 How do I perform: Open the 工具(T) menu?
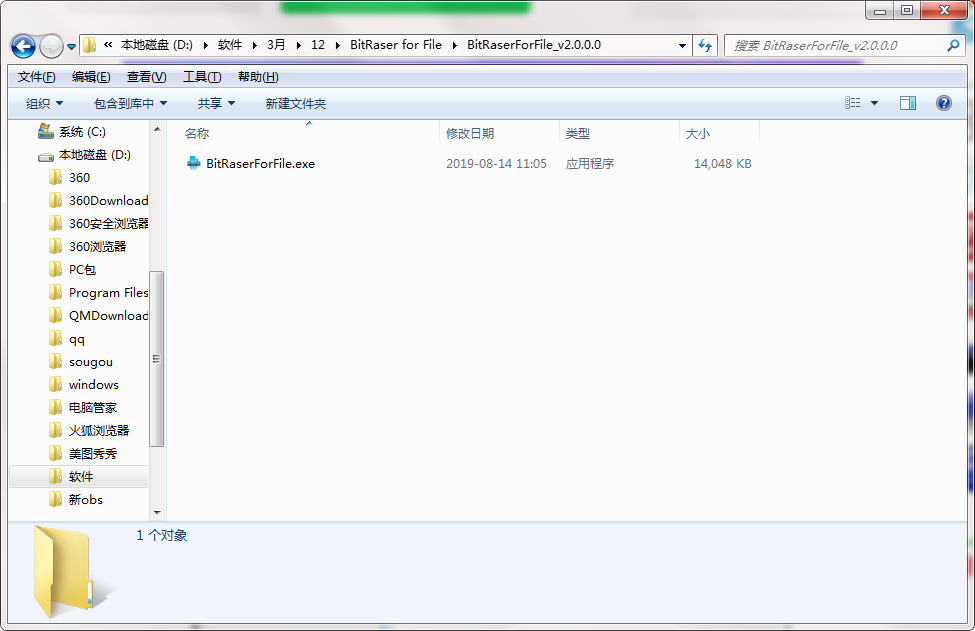click(201, 77)
